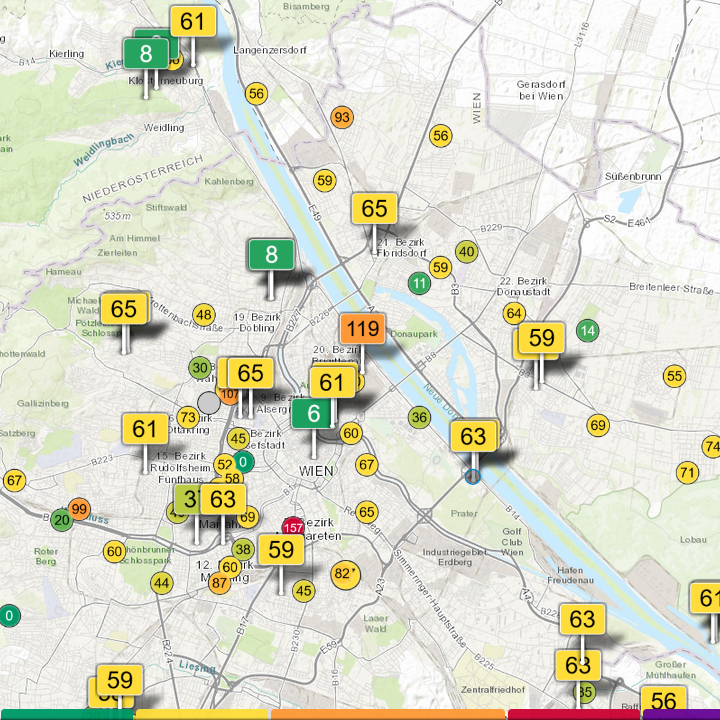Click the 36 circle marker
The height and width of the screenshot is (720, 720).
pos(419,417)
